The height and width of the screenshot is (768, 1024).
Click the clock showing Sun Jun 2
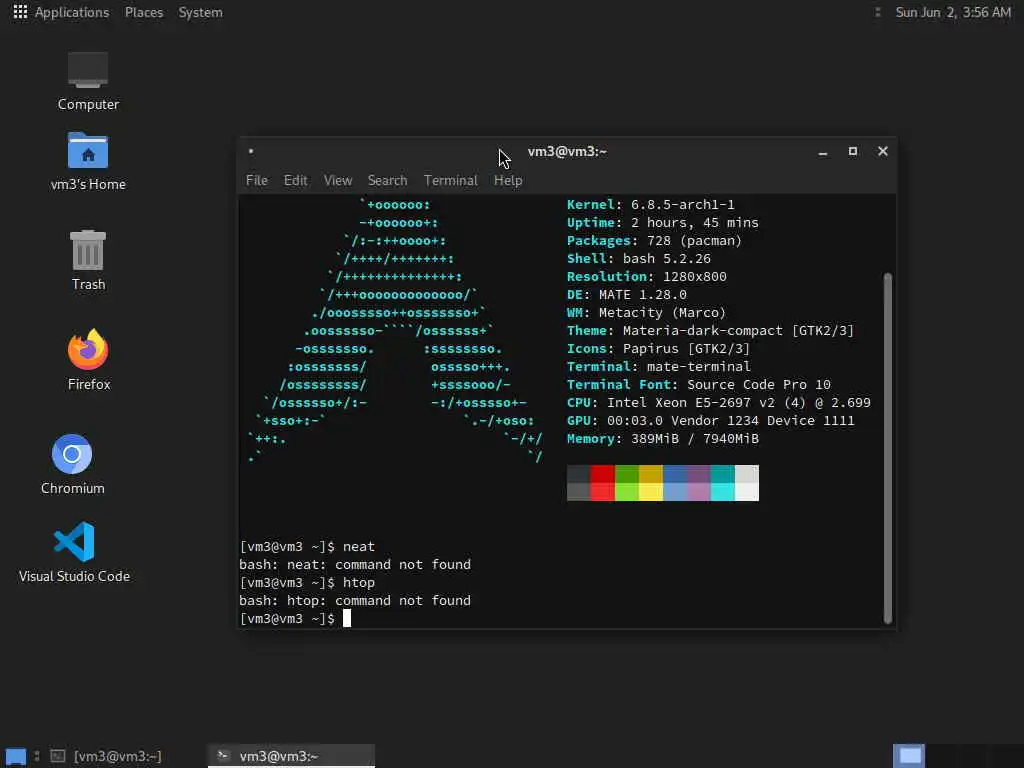(x=953, y=12)
